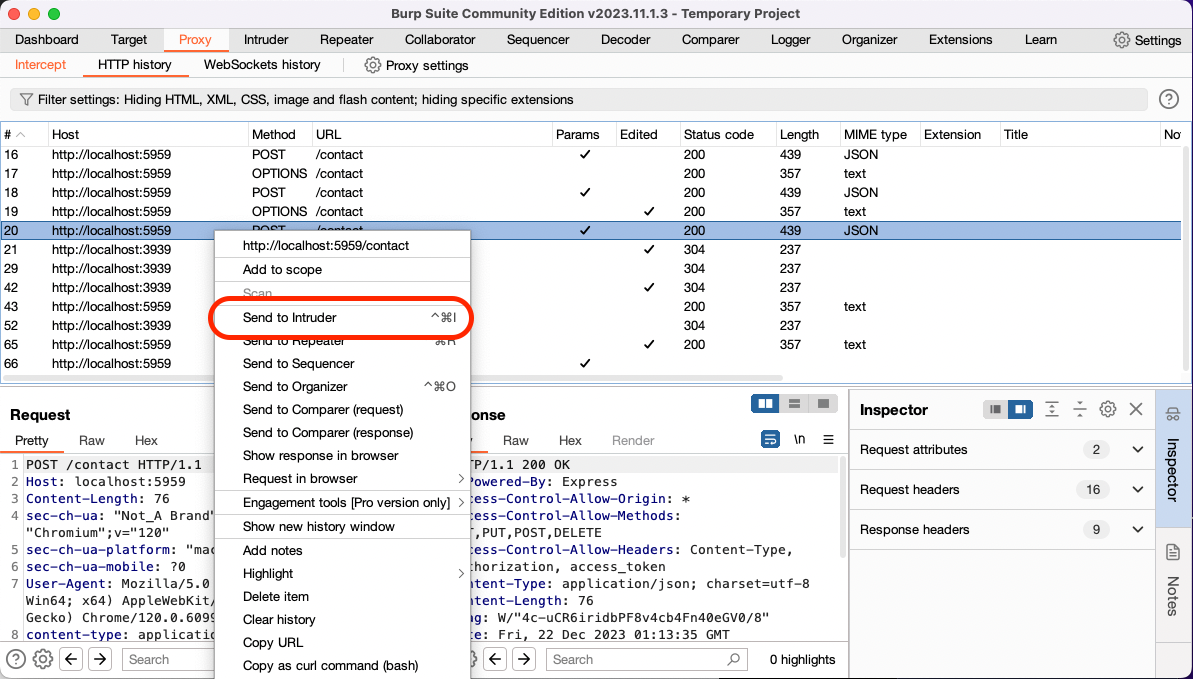This screenshot has width=1193, height=679.
Task: Choose Copy URL
Action: 342,642
